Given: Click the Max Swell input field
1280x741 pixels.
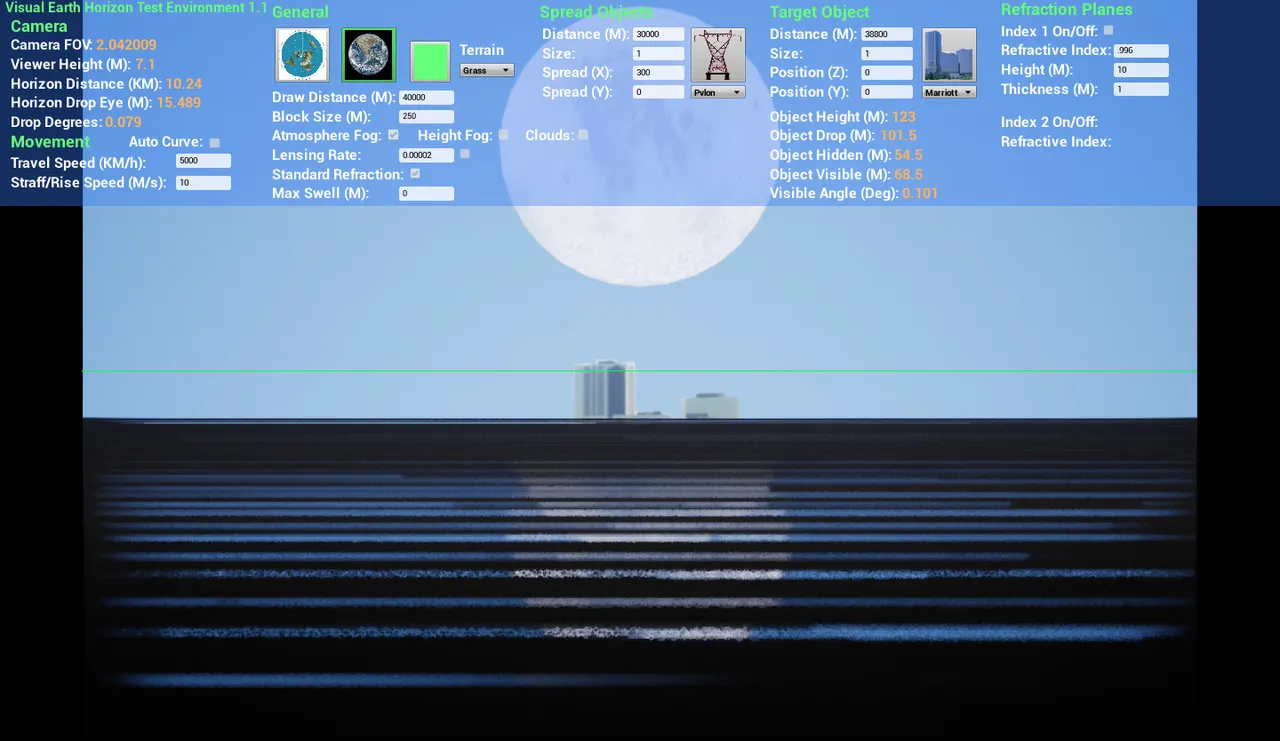Looking at the screenshot, I should (426, 194).
